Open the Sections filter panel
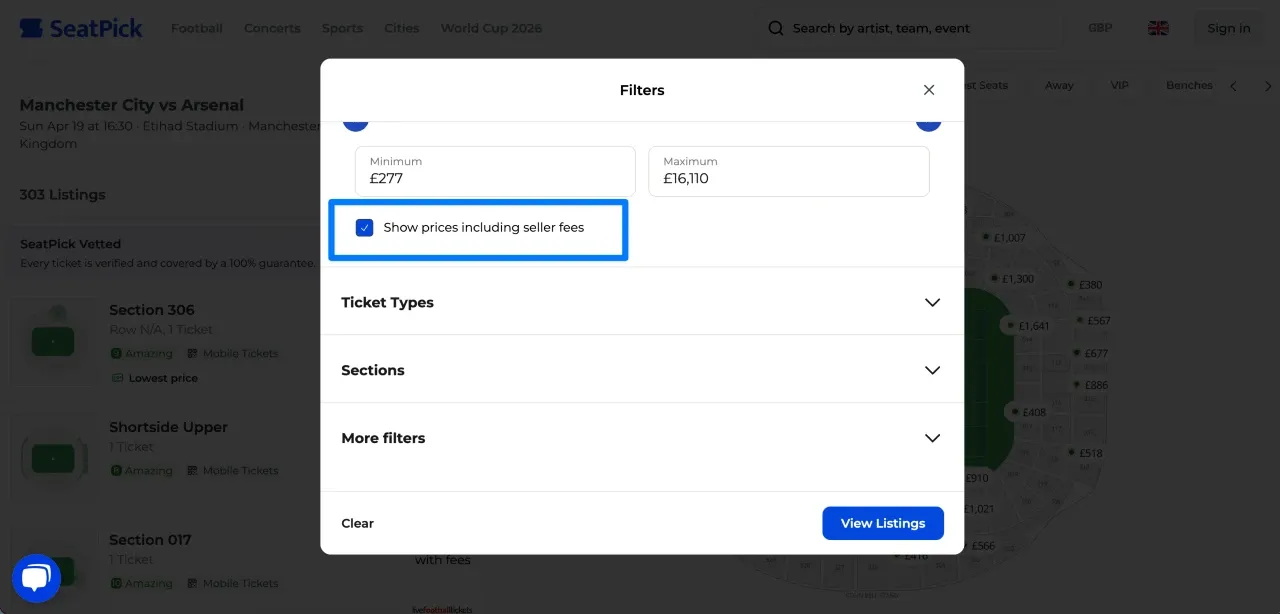This screenshot has height=614, width=1280. click(x=641, y=370)
